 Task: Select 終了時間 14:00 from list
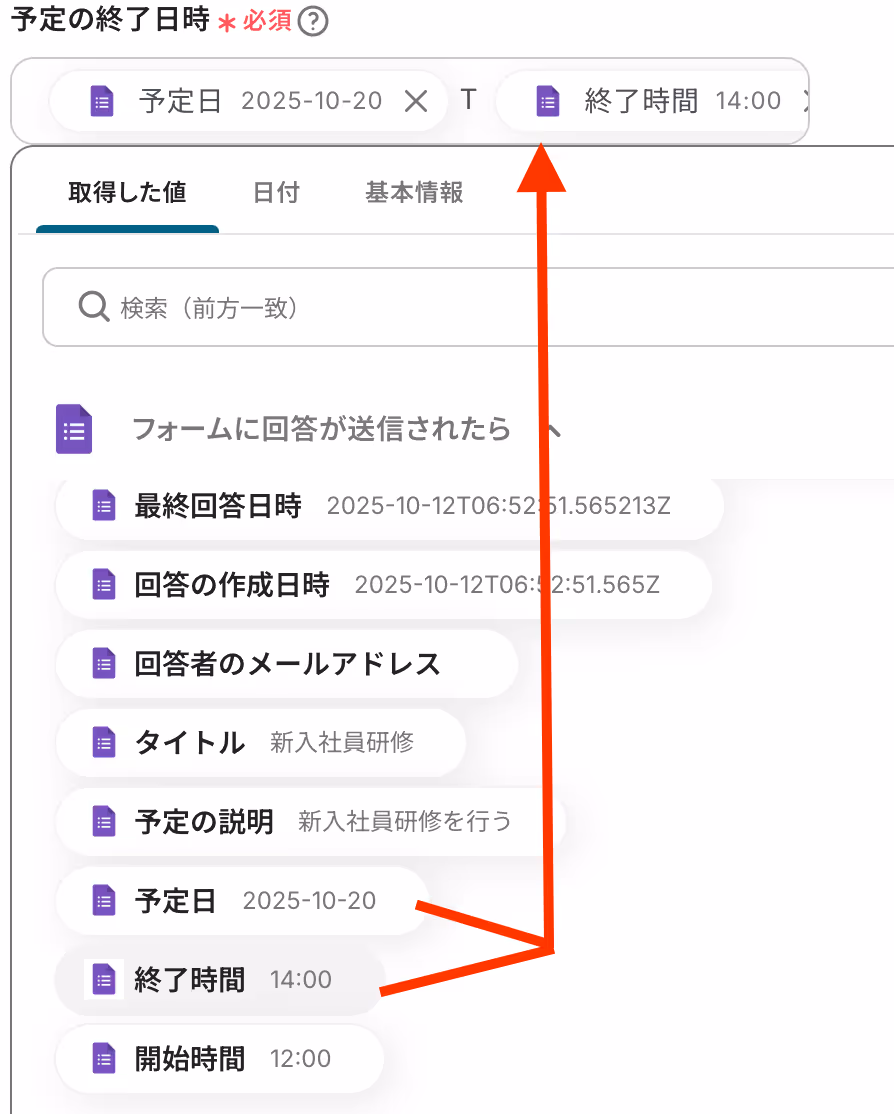pyautogui.click(x=220, y=980)
